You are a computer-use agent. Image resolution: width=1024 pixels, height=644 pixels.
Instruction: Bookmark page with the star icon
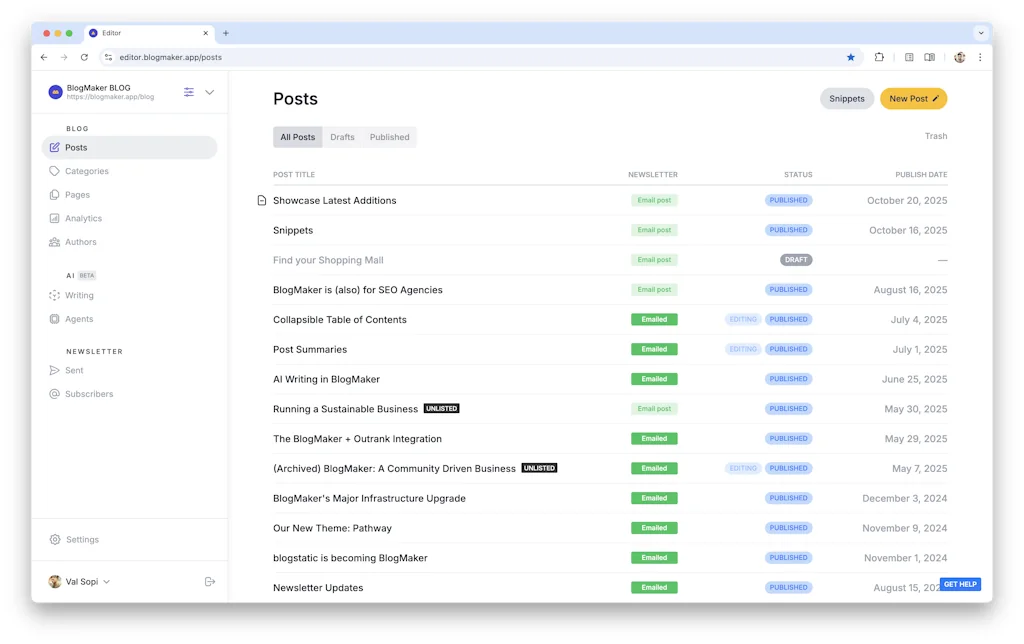coord(851,57)
